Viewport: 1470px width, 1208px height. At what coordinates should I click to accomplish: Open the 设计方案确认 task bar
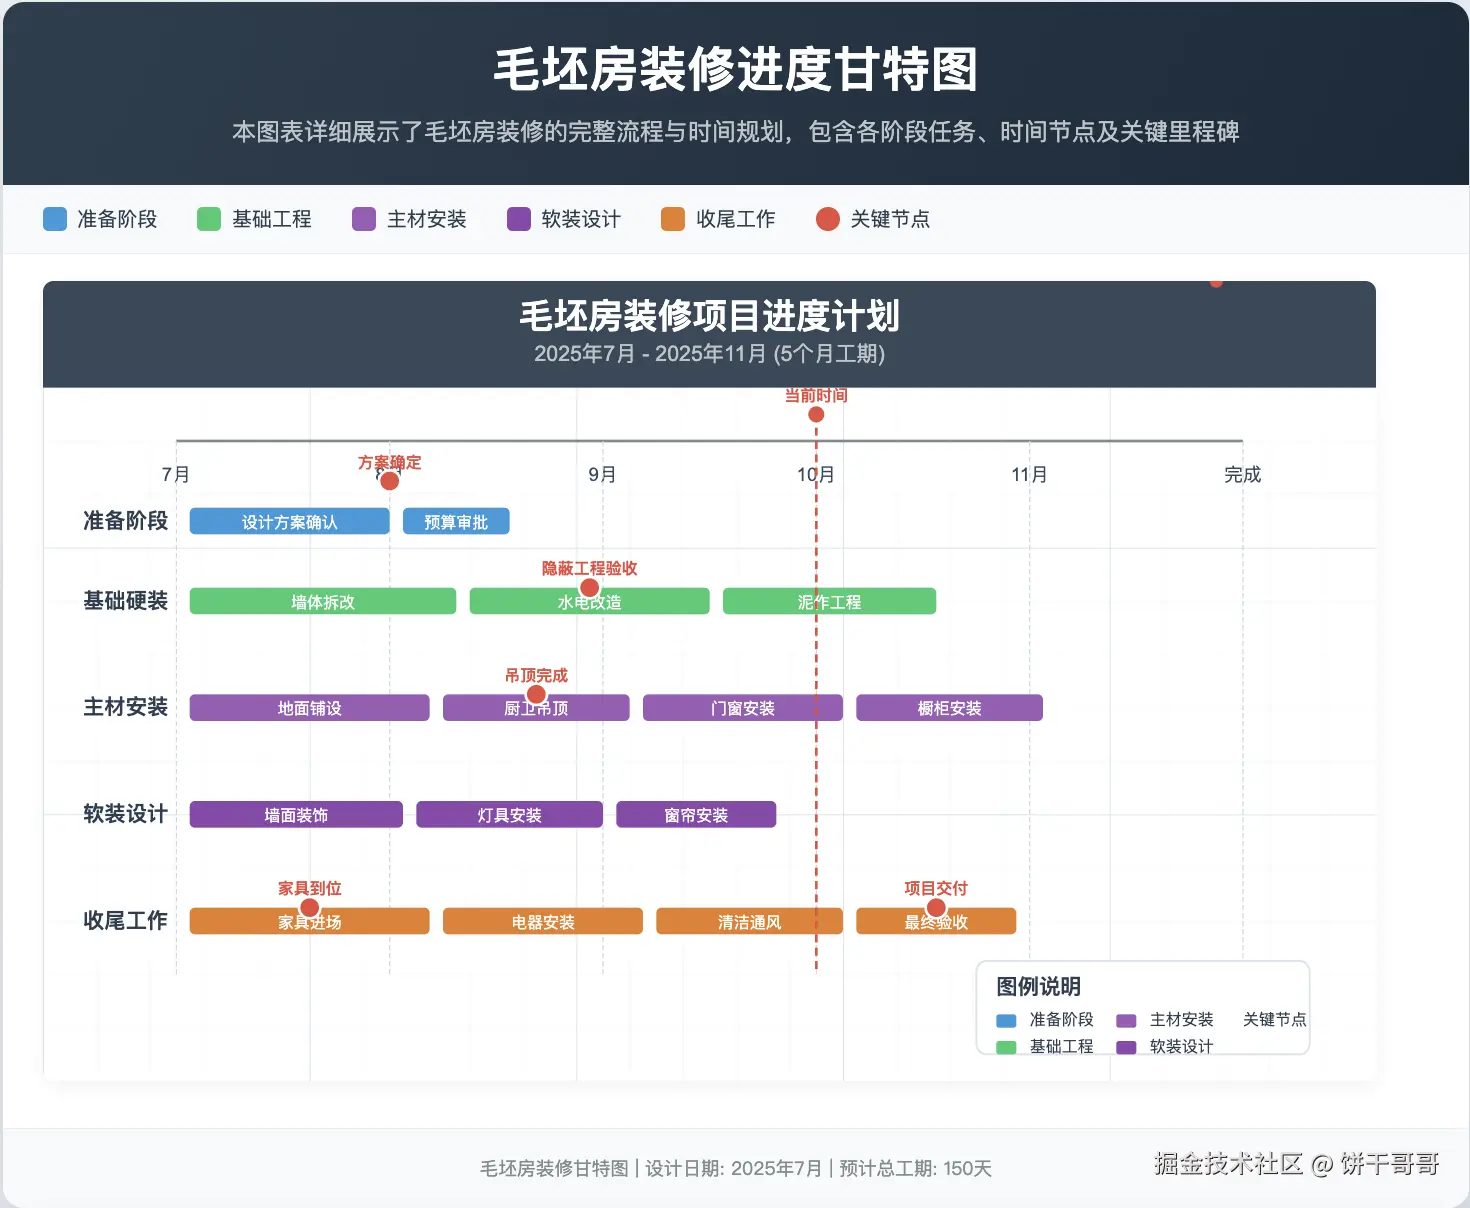pos(290,521)
